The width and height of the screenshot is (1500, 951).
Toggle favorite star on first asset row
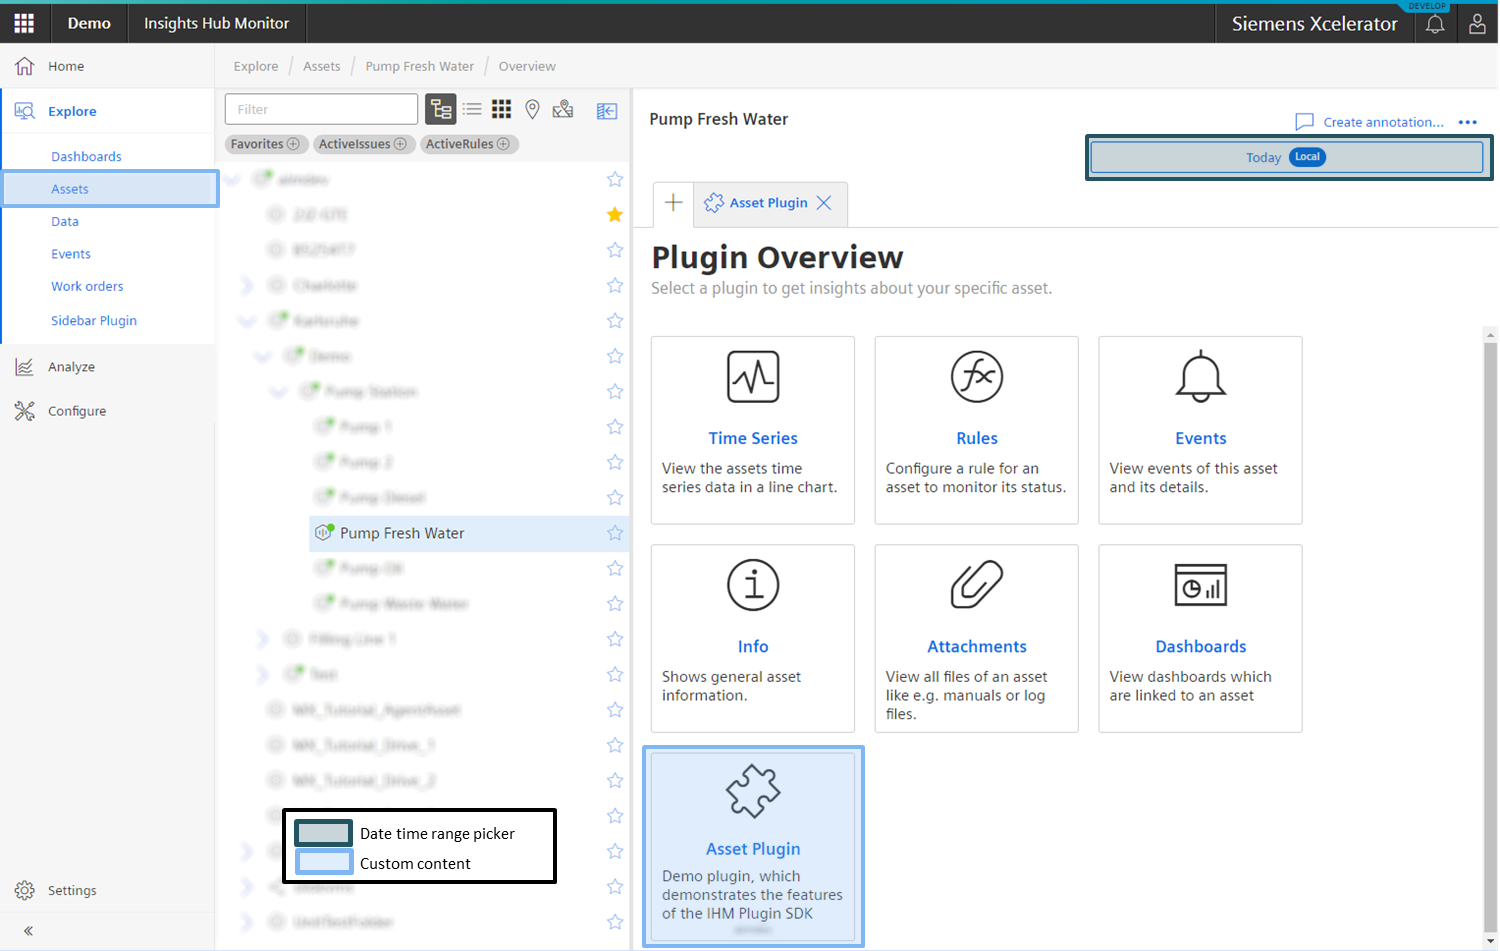(615, 179)
